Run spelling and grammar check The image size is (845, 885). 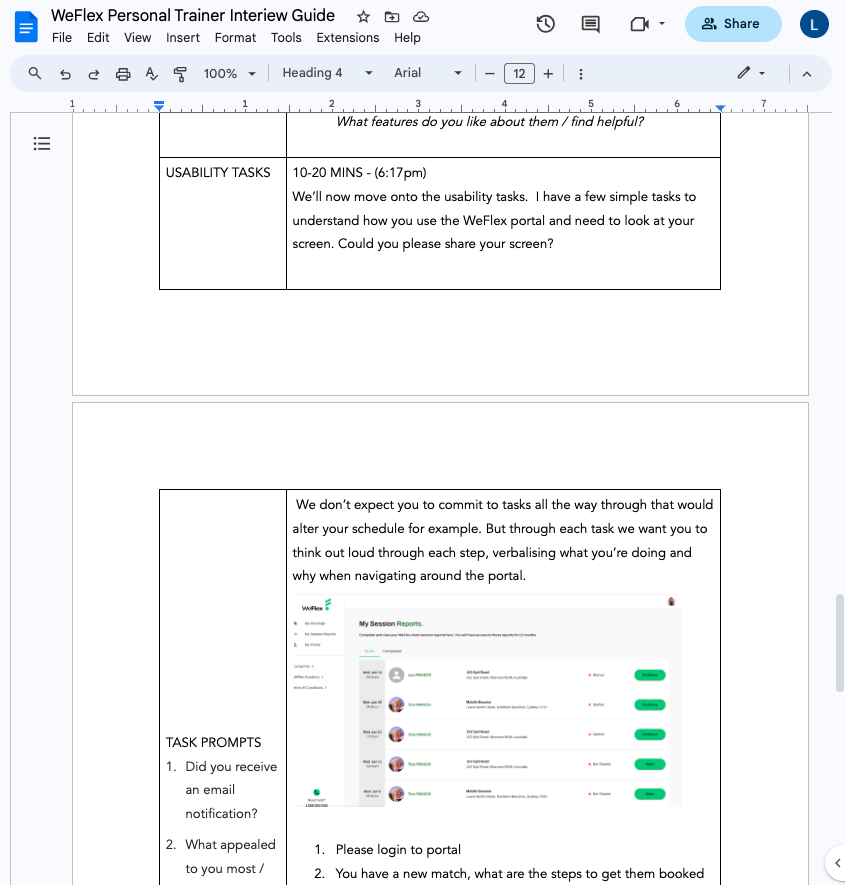pyautogui.click(x=151, y=74)
